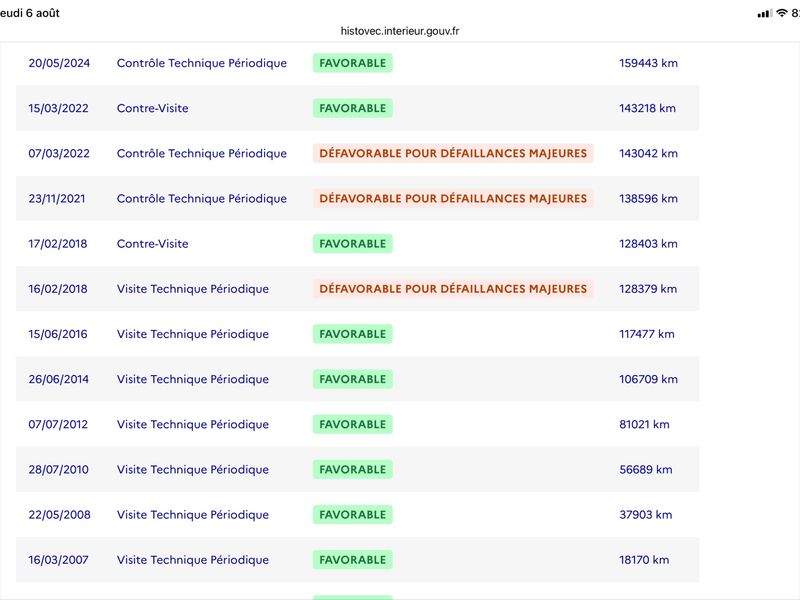Click DÉFAVORABLE badge dated 16/02/2018
800x600 pixels.
453,289
